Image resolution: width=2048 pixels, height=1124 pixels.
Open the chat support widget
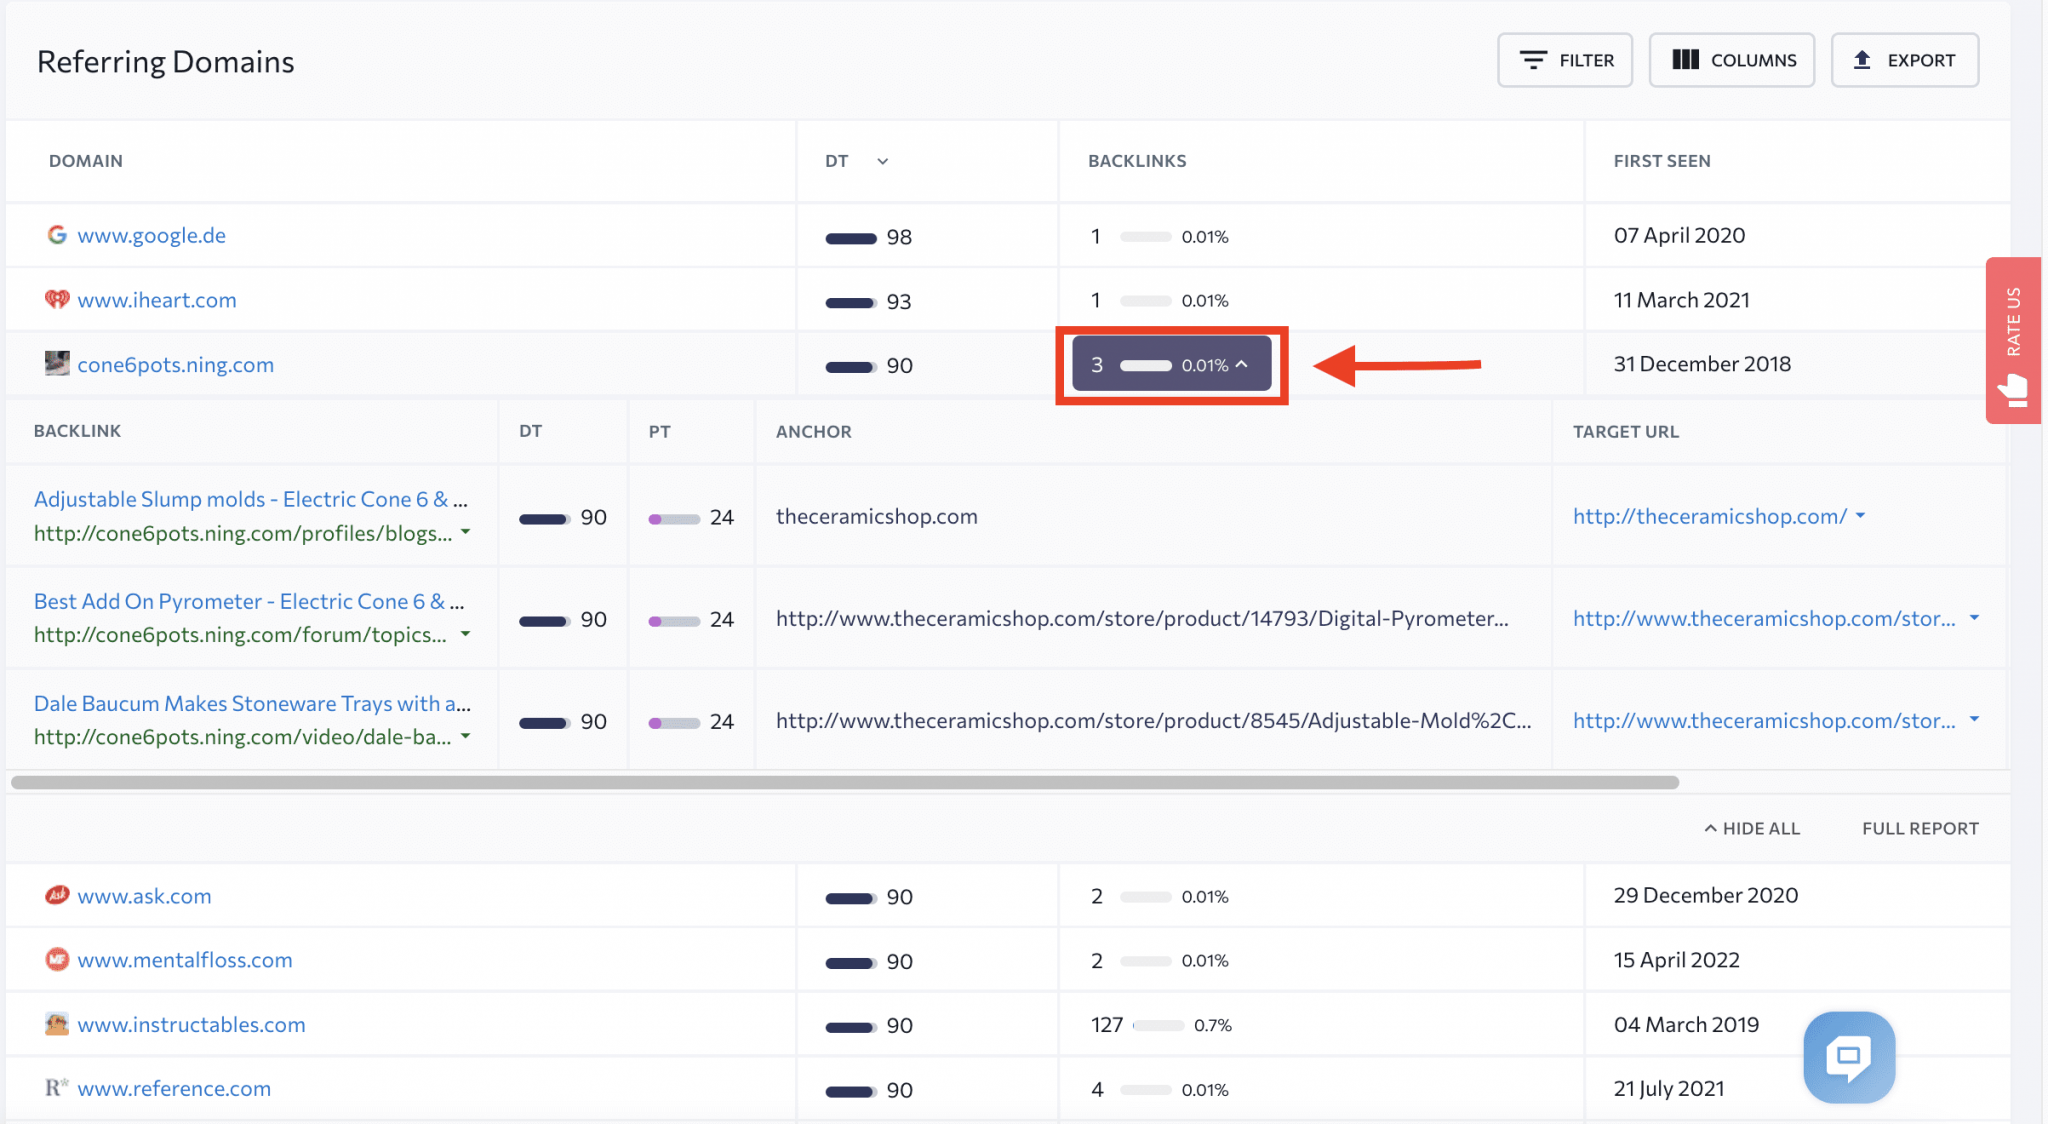1849,1057
